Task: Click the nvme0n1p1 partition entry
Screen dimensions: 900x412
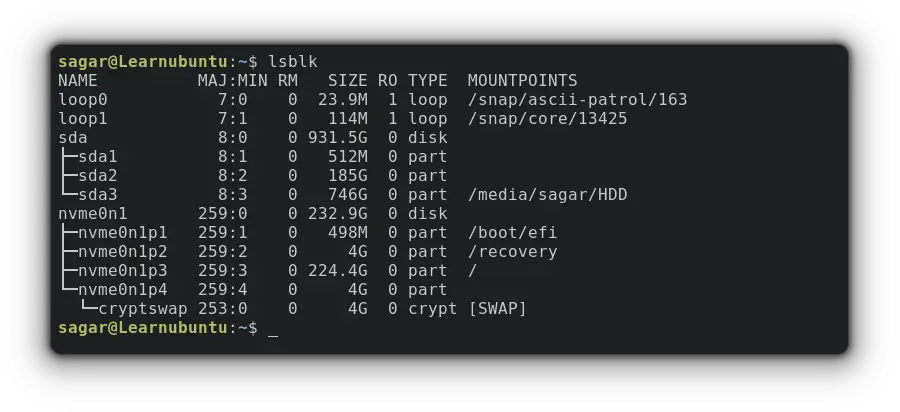Action: (123, 232)
